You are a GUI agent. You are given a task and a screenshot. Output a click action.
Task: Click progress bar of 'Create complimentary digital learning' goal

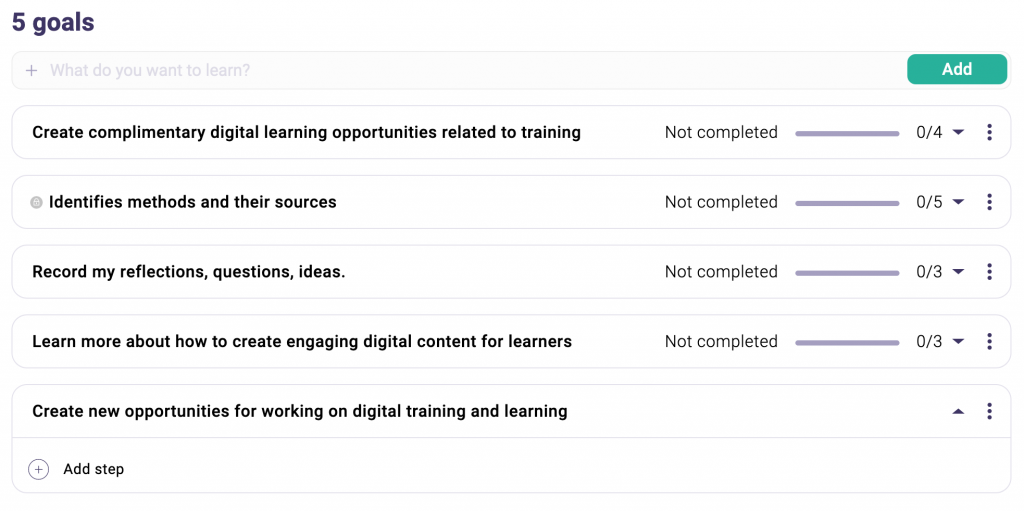point(847,133)
